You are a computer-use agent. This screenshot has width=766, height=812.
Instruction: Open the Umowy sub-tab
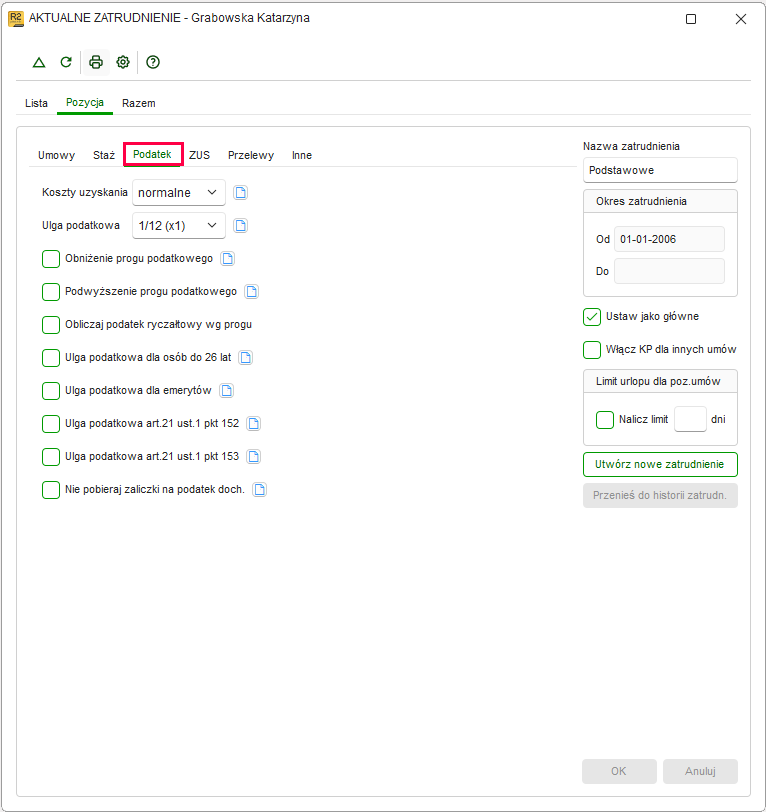click(x=56, y=155)
